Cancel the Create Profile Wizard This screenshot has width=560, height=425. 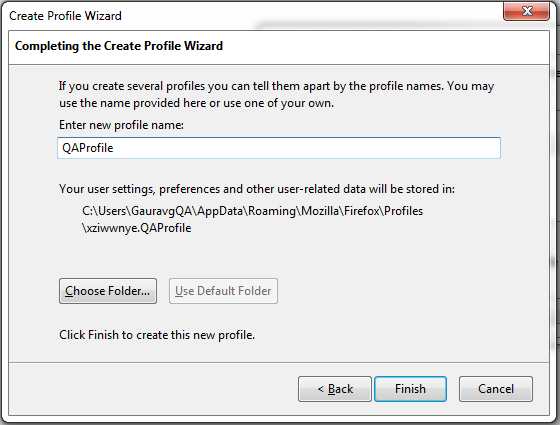(x=496, y=389)
